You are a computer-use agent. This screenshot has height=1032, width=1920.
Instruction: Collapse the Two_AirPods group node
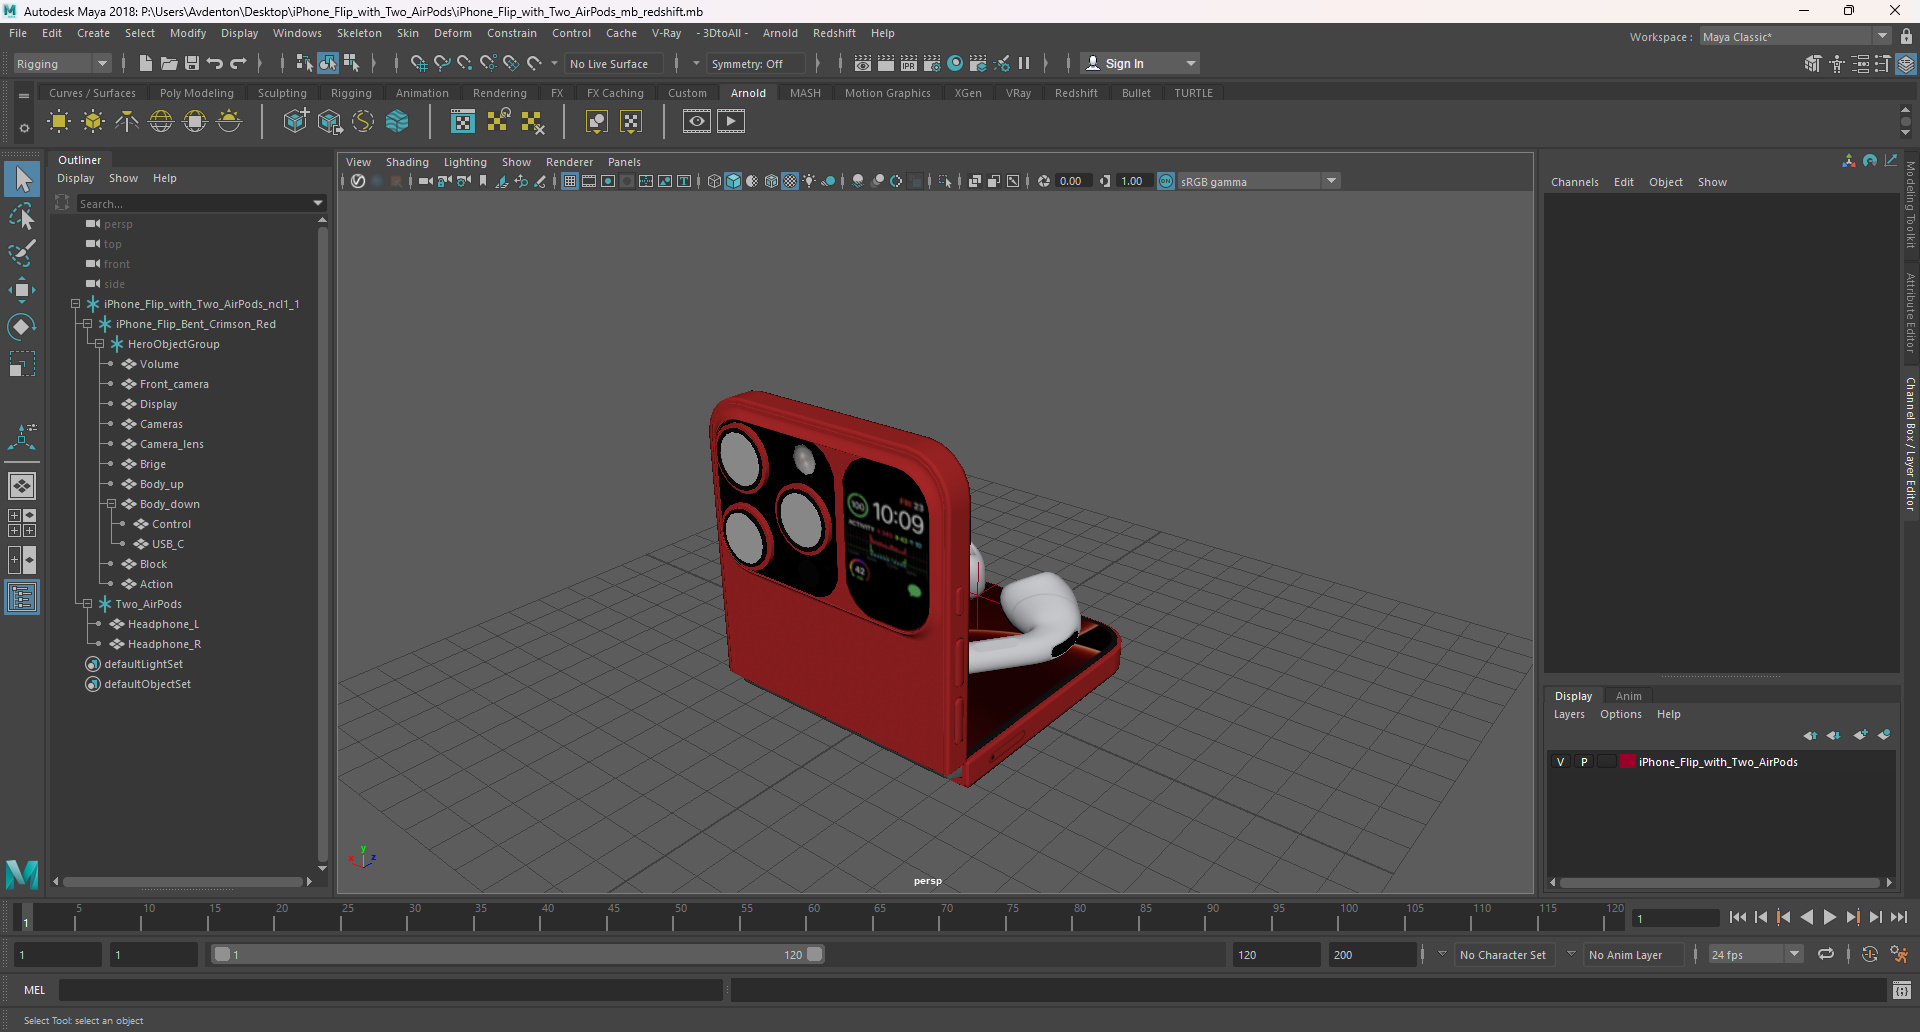[x=87, y=604]
